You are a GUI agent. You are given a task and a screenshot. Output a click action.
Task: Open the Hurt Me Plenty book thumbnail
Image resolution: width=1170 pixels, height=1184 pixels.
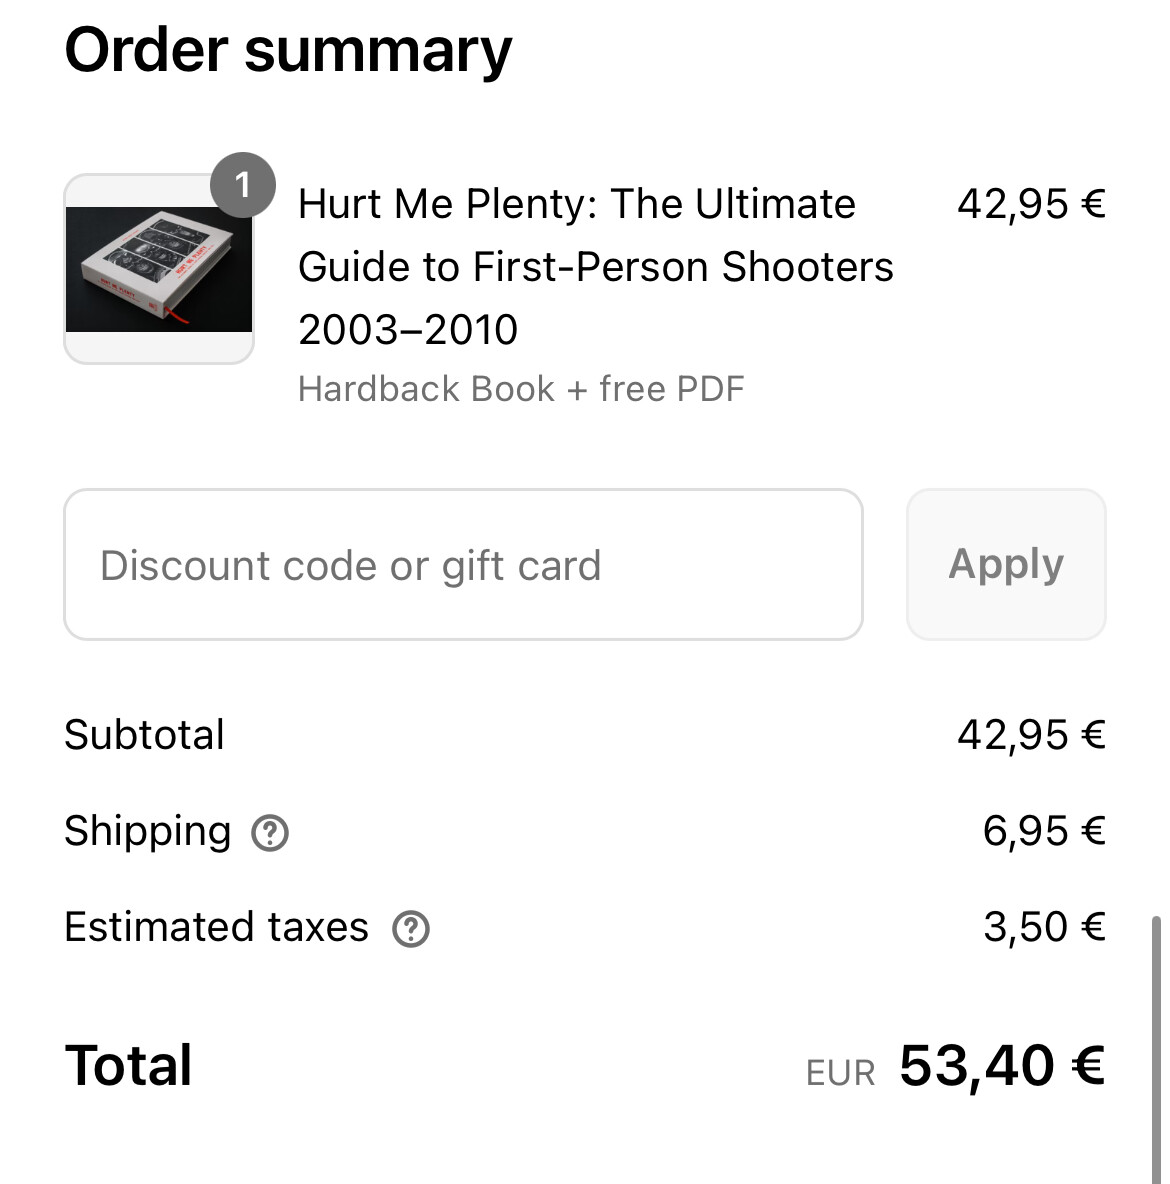pyautogui.click(x=159, y=270)
